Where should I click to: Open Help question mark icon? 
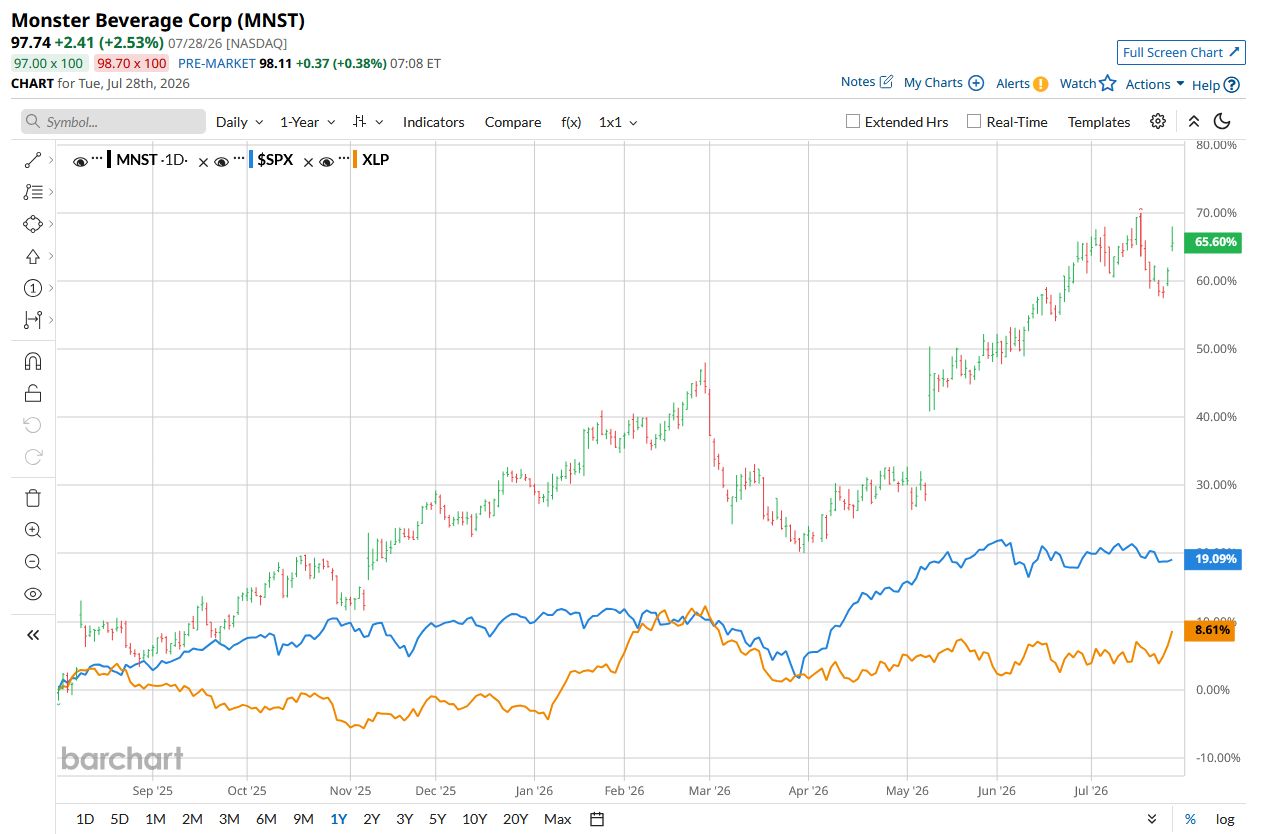pyautogui.click(x=1232, y=85)
